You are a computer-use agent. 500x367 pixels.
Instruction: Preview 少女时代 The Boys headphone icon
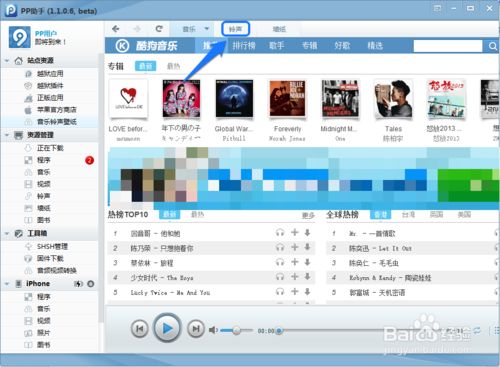280,277
